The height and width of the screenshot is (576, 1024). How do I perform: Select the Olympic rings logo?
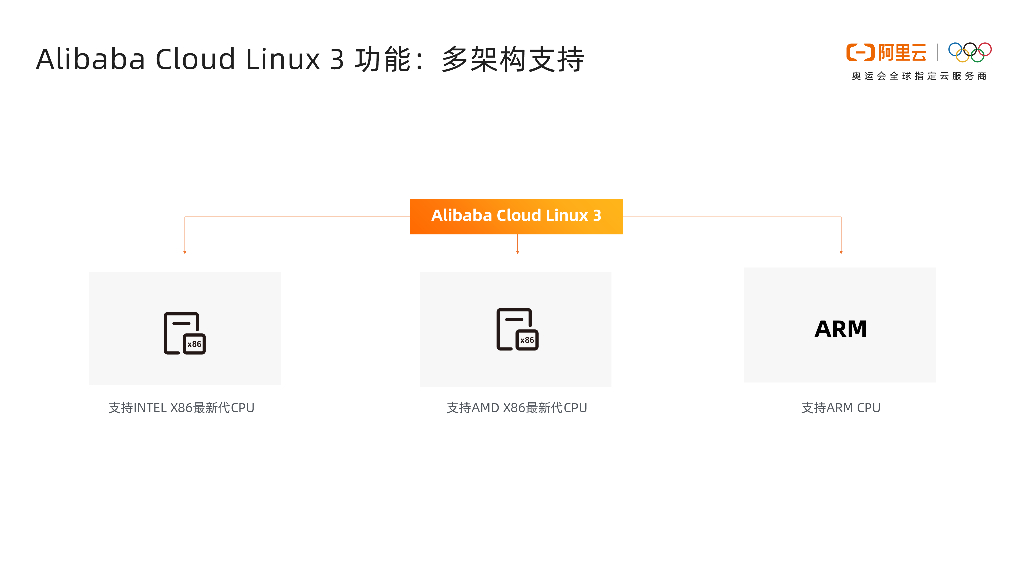[x=969, y=51]
